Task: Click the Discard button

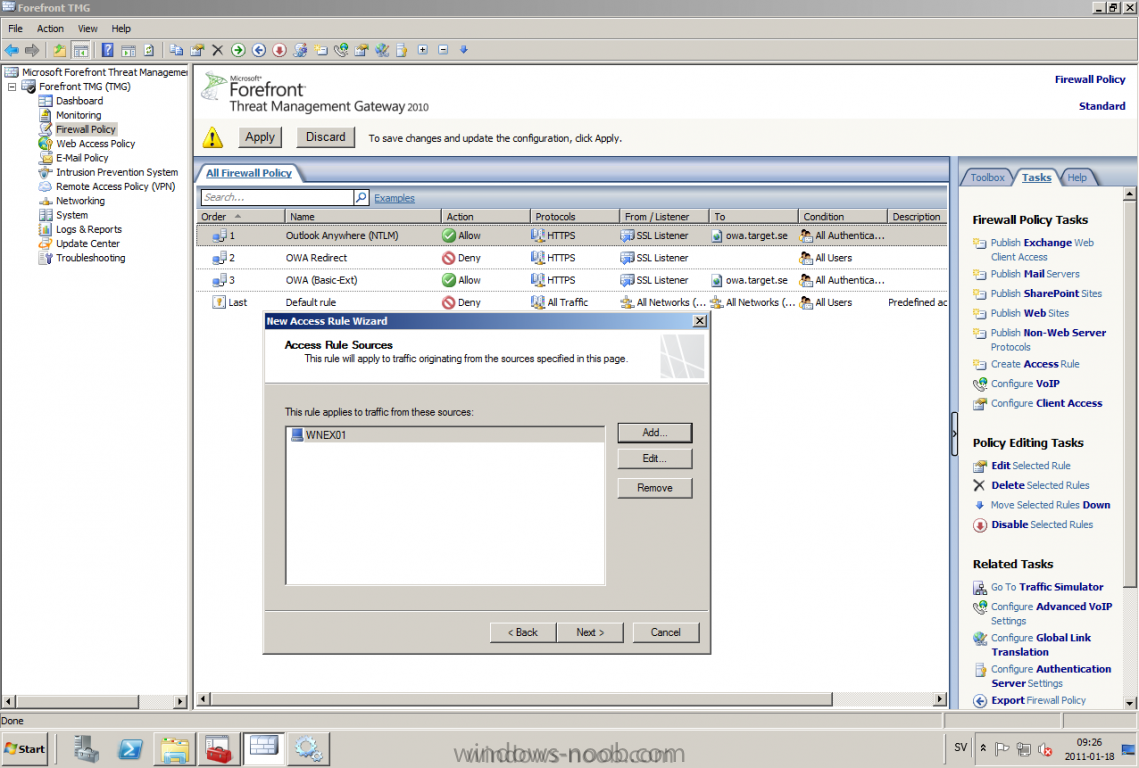Action: click(325, 137)
